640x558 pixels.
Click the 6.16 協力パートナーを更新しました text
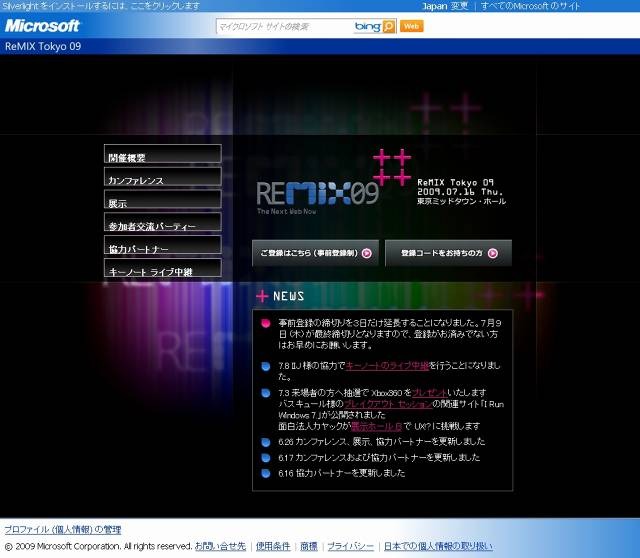pos(342,473)
